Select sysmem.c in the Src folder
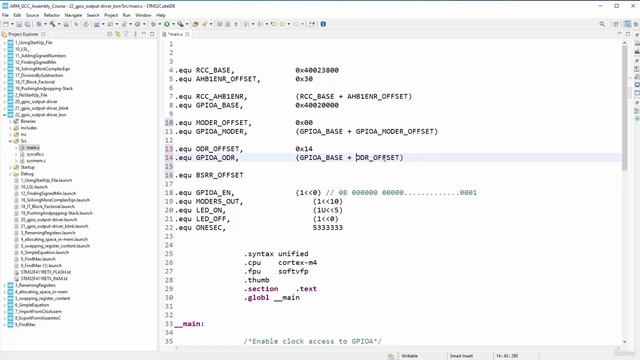640x360 pixels. tap(36, 160)
